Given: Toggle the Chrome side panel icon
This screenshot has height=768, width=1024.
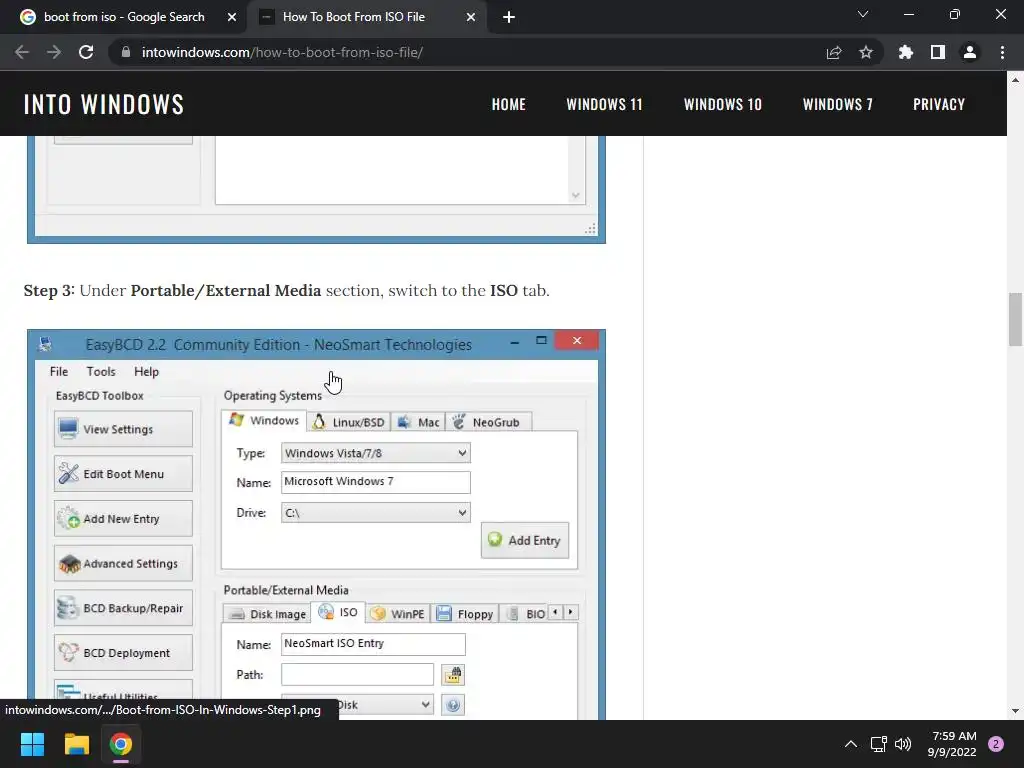Looking at the screenshot, I should (938, 52).
